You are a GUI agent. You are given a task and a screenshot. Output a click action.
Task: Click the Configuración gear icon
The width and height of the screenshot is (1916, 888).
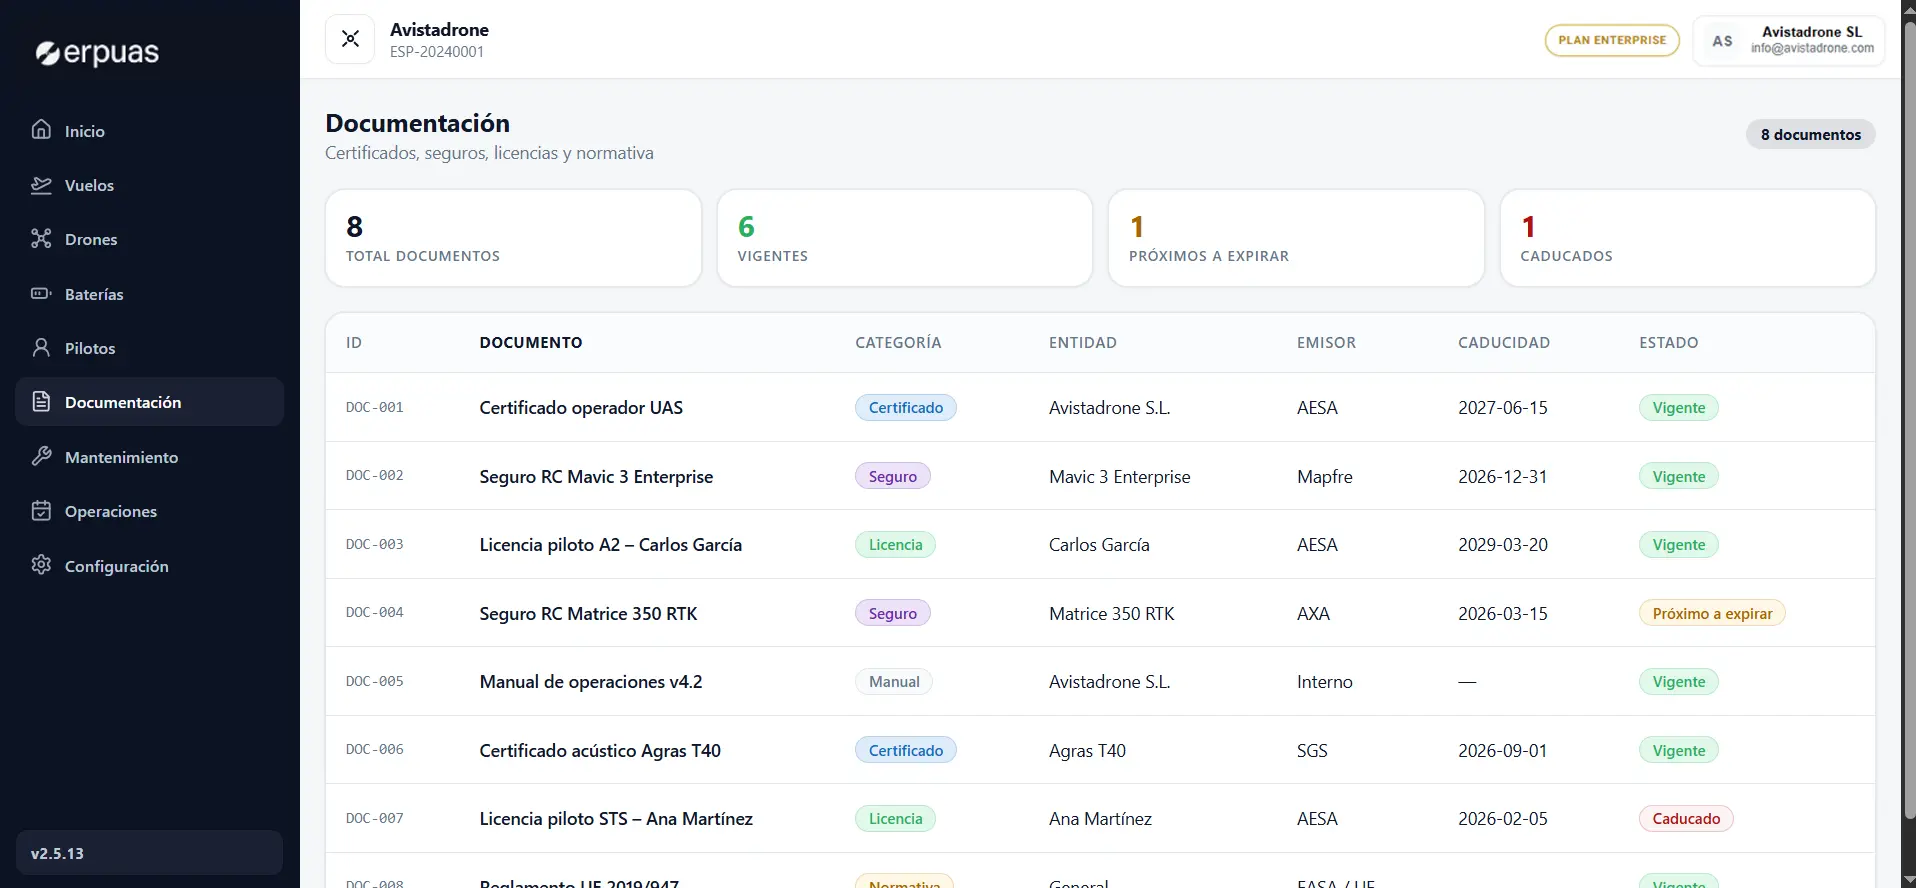point(41,565)
